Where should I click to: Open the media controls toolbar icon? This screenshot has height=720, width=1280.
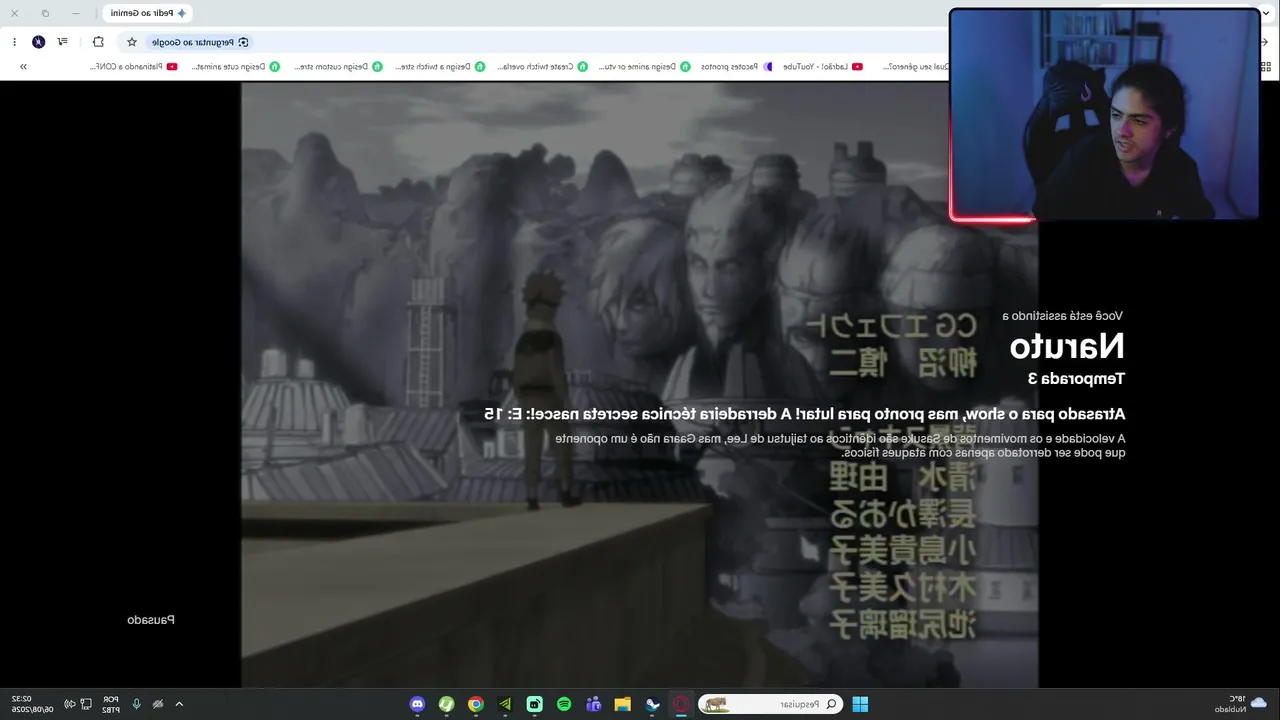63,42
